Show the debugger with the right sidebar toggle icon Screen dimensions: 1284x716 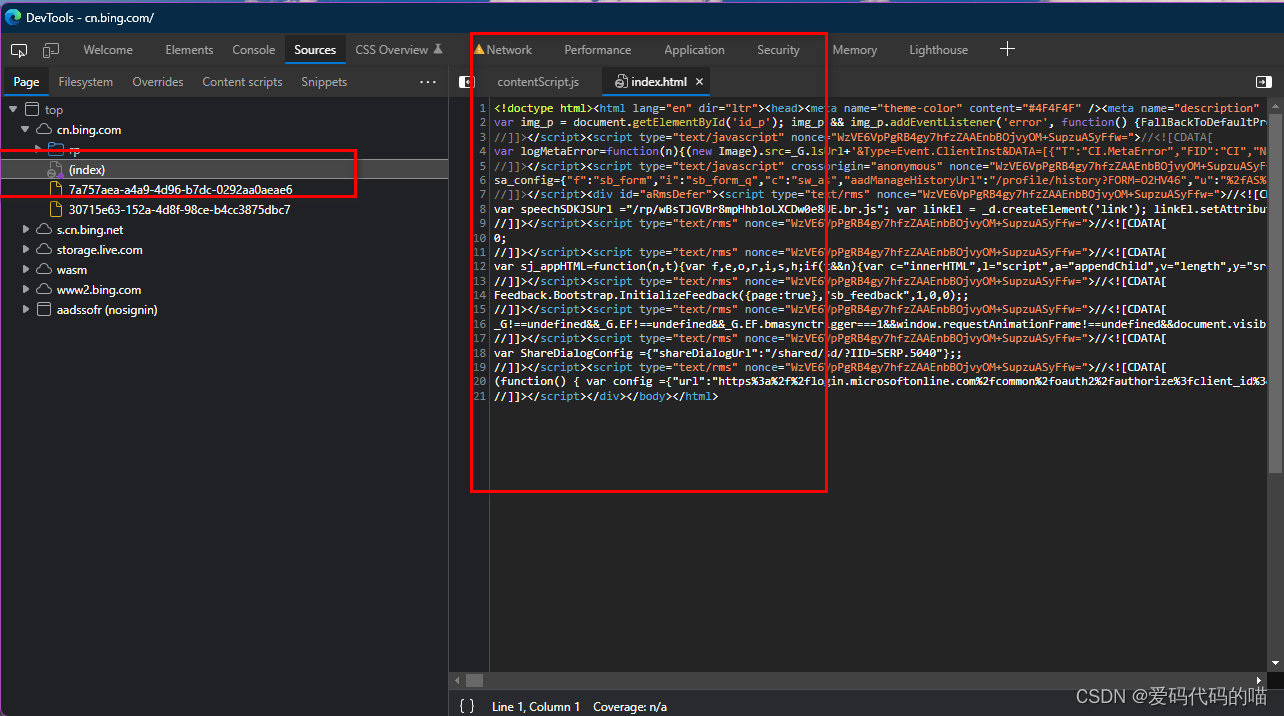click(x=1263, y=82)
